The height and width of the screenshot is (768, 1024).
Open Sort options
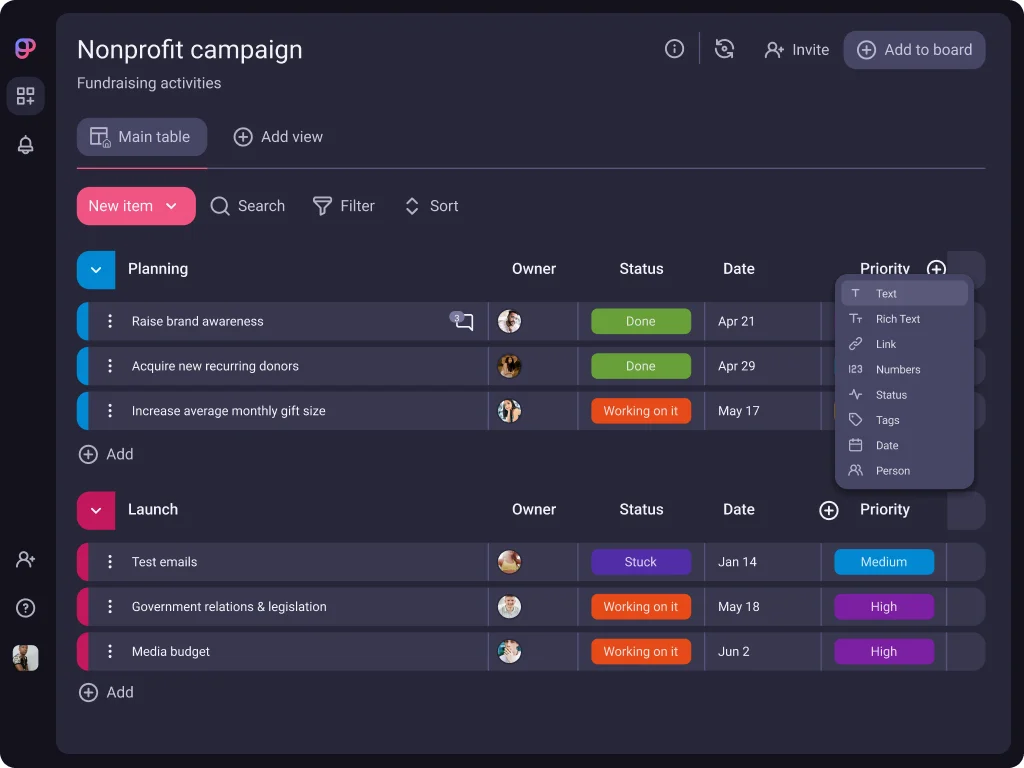(431, 206)
